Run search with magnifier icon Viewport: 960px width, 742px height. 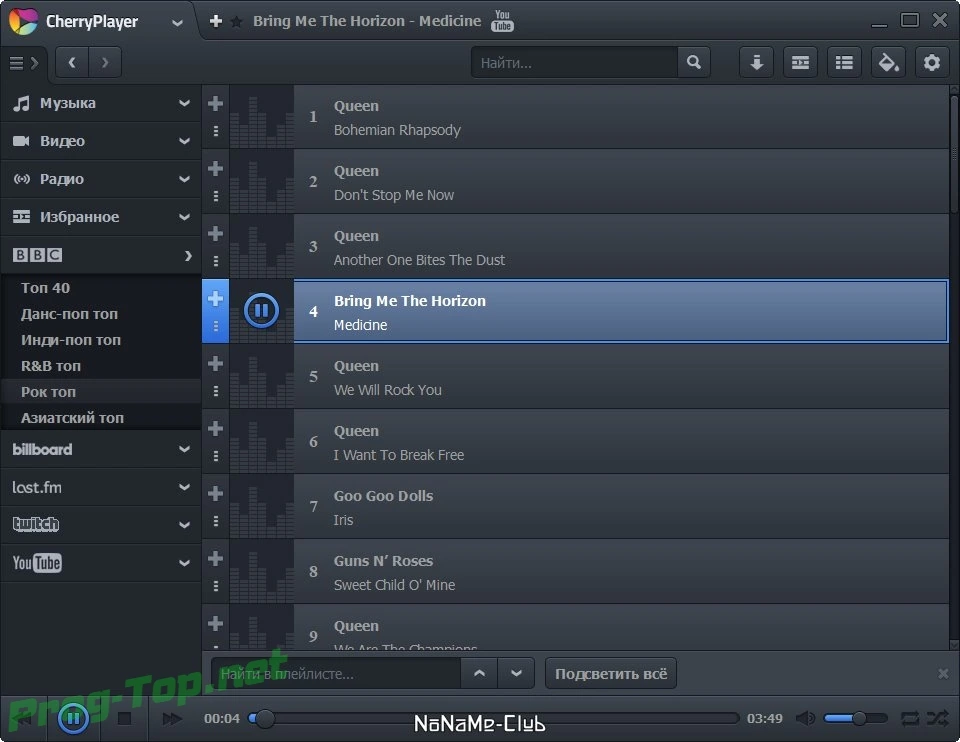tap(694, 62)
